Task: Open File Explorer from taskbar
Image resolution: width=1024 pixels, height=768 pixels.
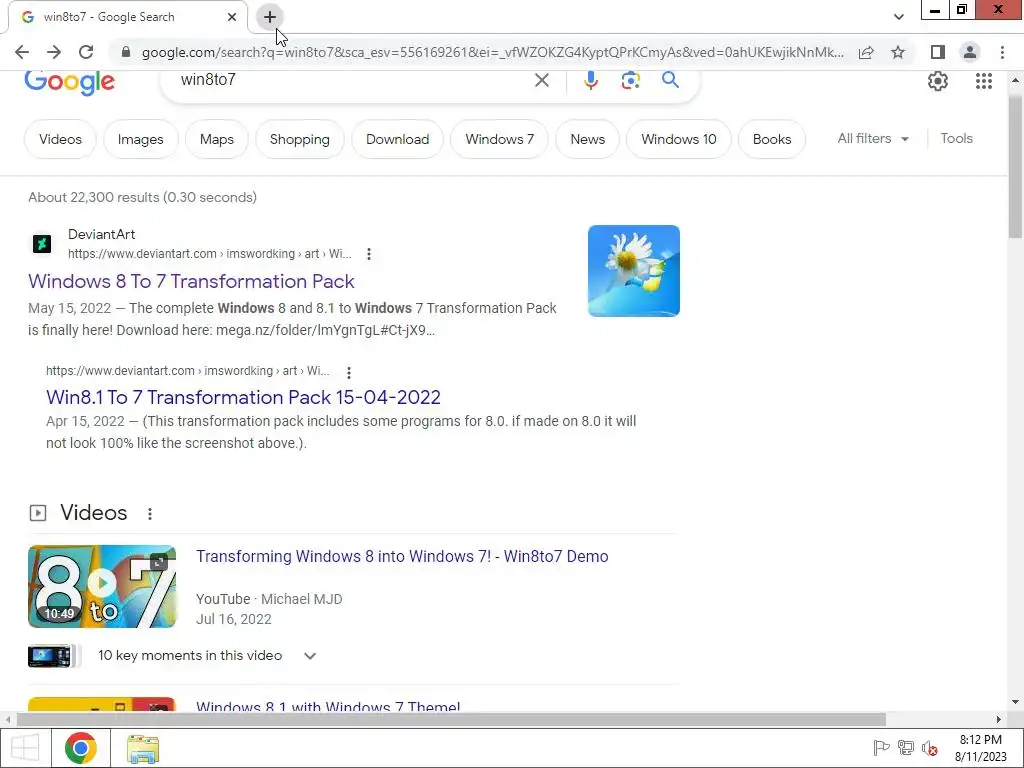Action: [143, 748]
